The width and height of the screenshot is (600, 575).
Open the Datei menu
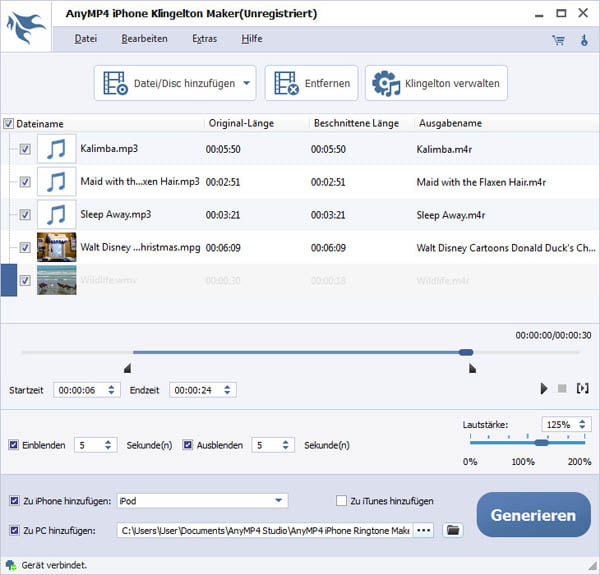click(86, 39)
